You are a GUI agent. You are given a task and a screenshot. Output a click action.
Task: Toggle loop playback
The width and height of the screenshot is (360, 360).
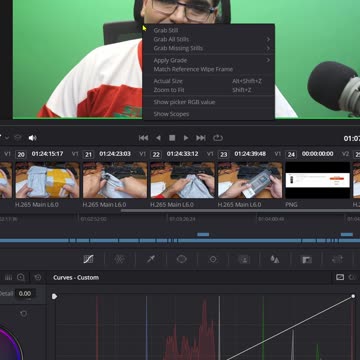pyautogui.click(x=218, y=138)
